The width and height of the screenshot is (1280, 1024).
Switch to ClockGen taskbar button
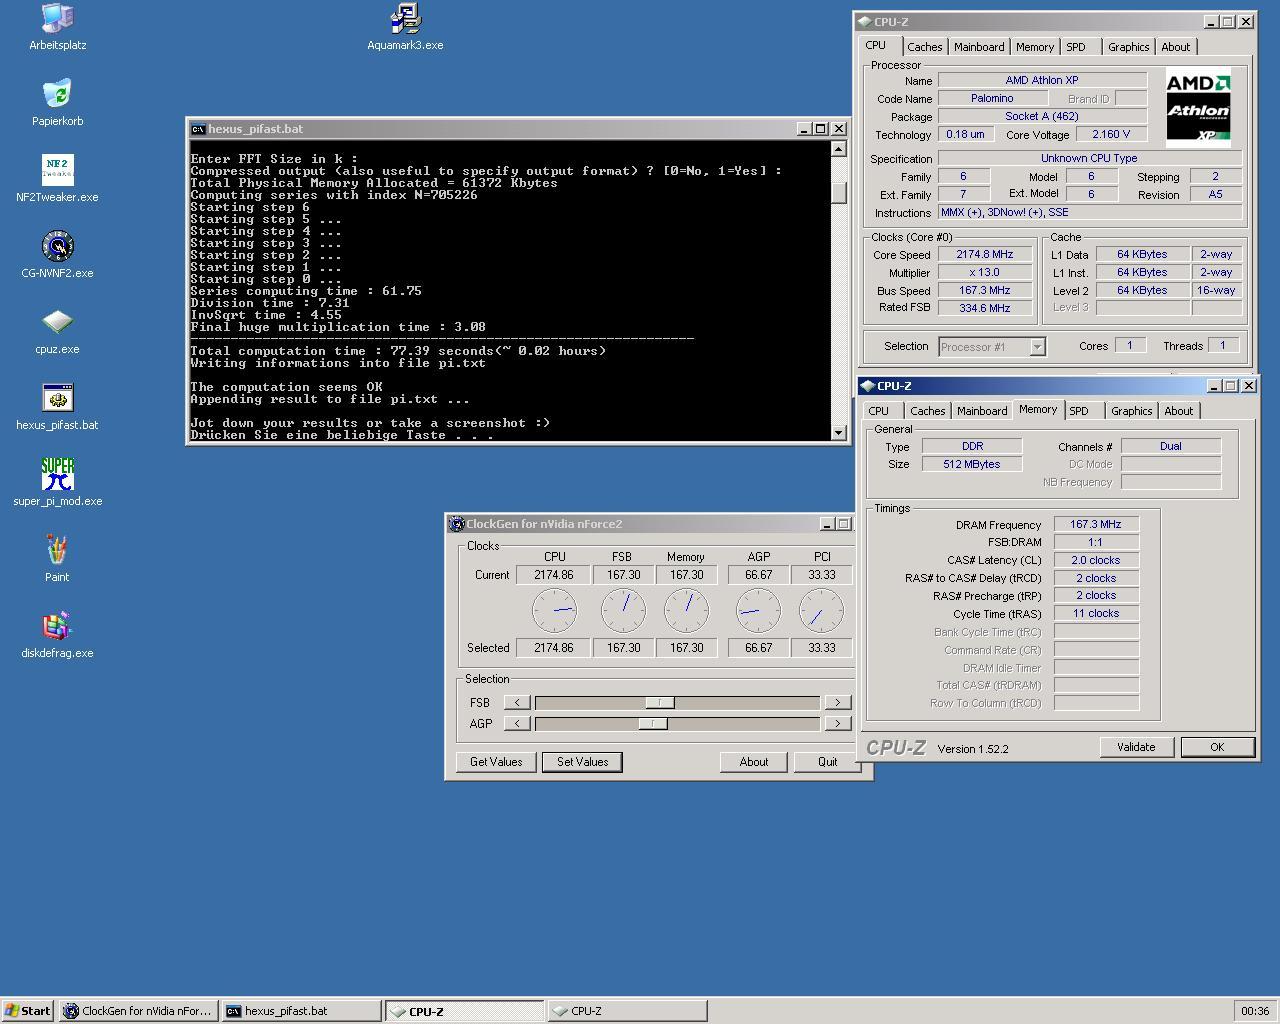138,1011
